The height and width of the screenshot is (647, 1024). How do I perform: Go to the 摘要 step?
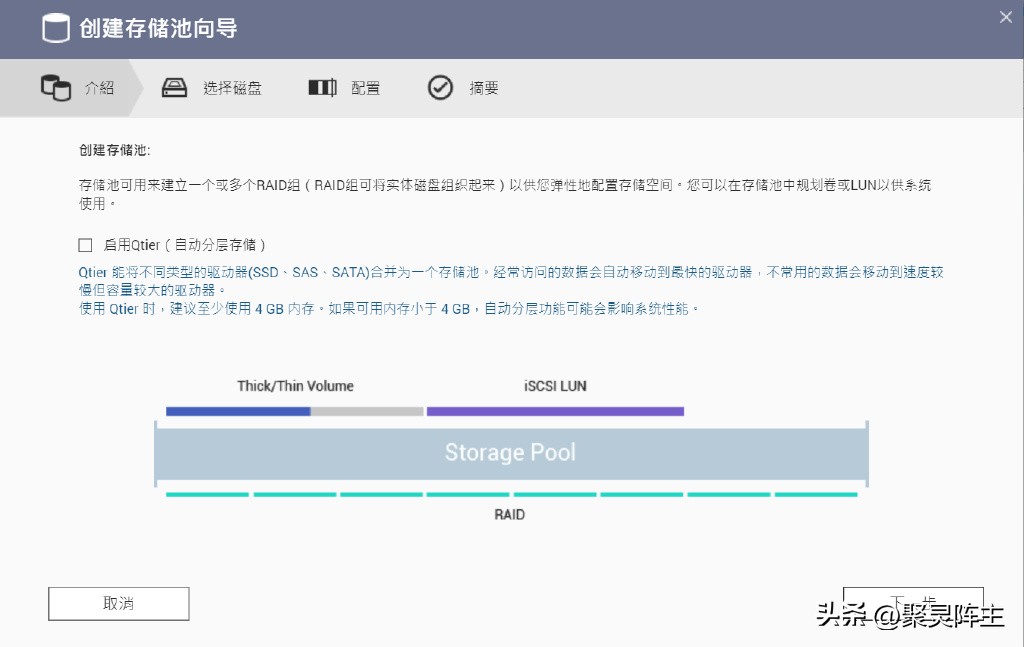(x=482, y=88)
